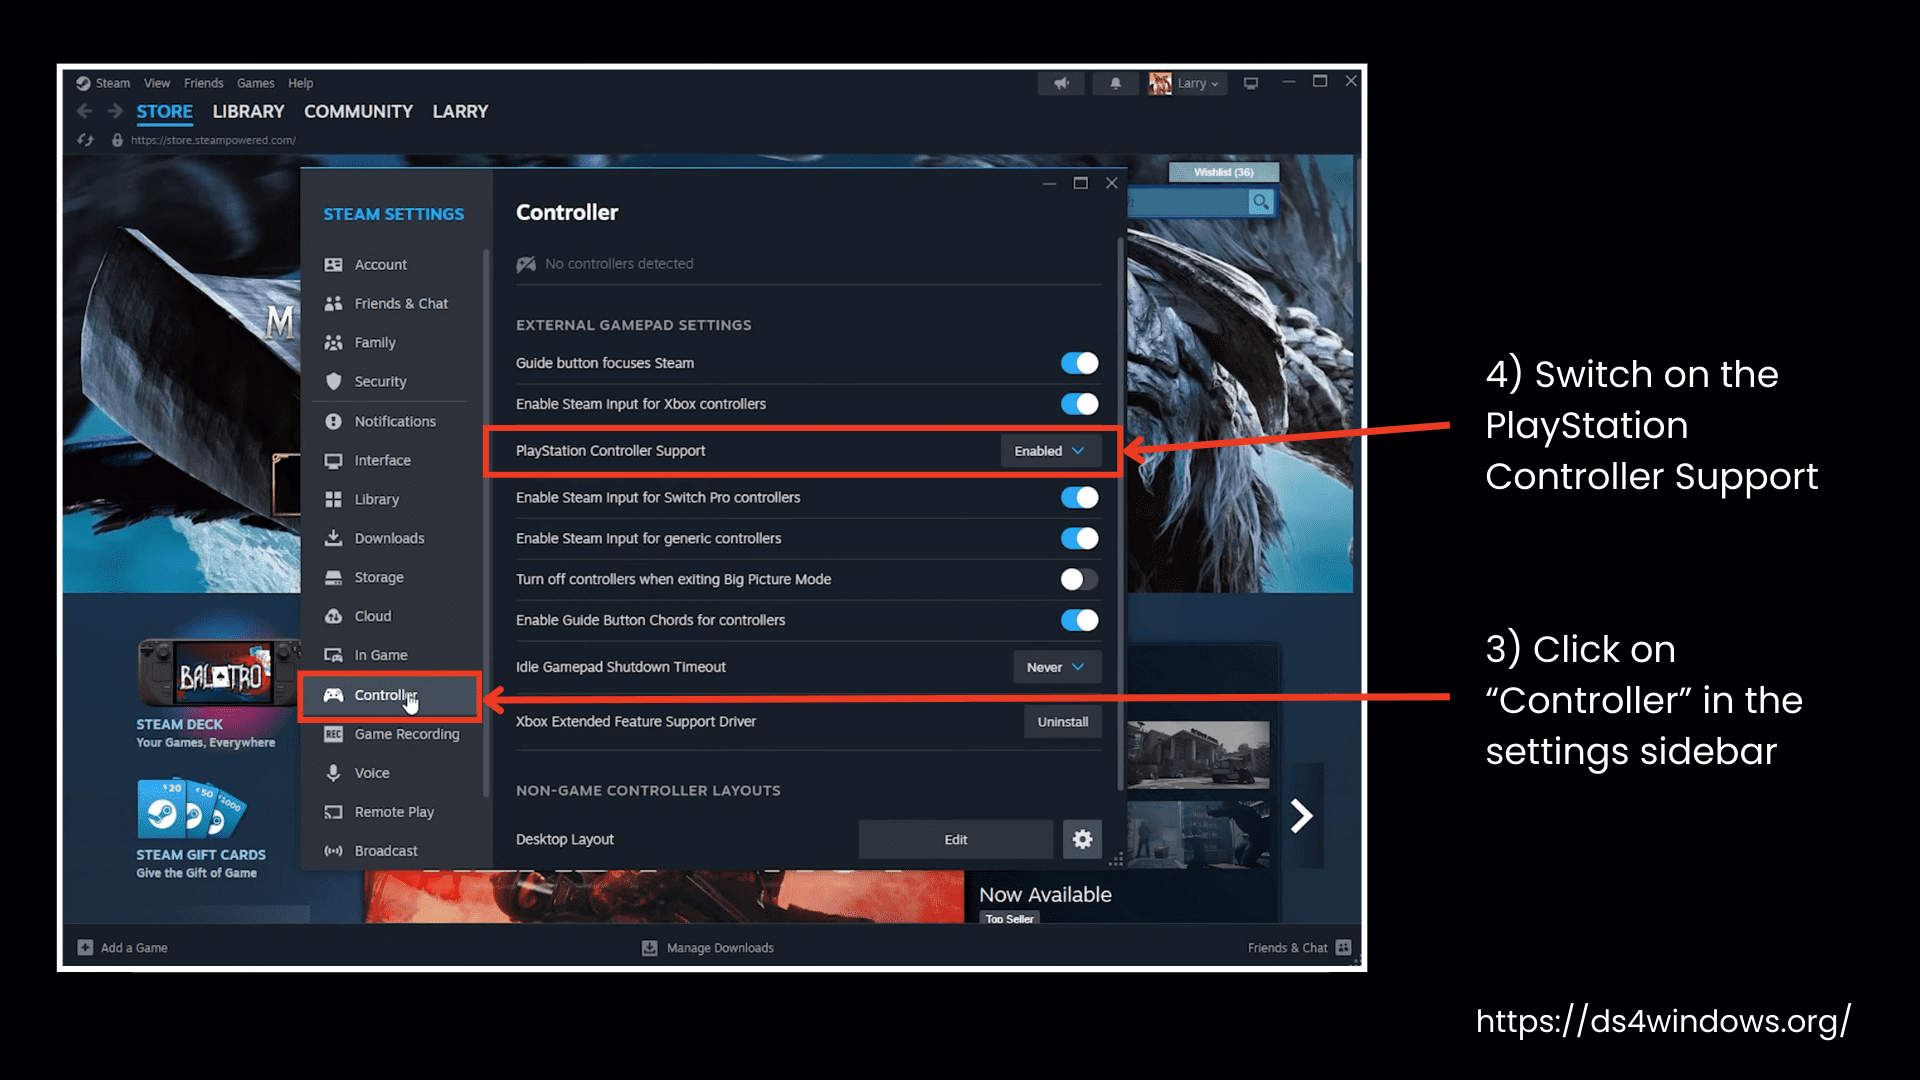The width and height of the screenshot is (1920, 1080).
Task: Go forward with Steam forward arrow
Action: pos(115,111)
